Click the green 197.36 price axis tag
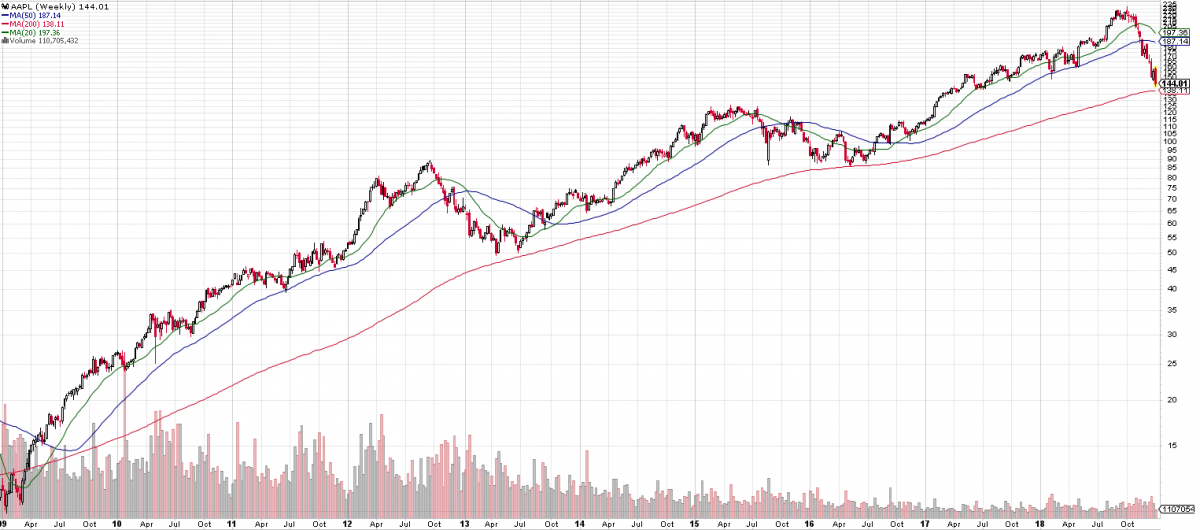Viewport: 1200px width, 530px height. click(1174, 31)
